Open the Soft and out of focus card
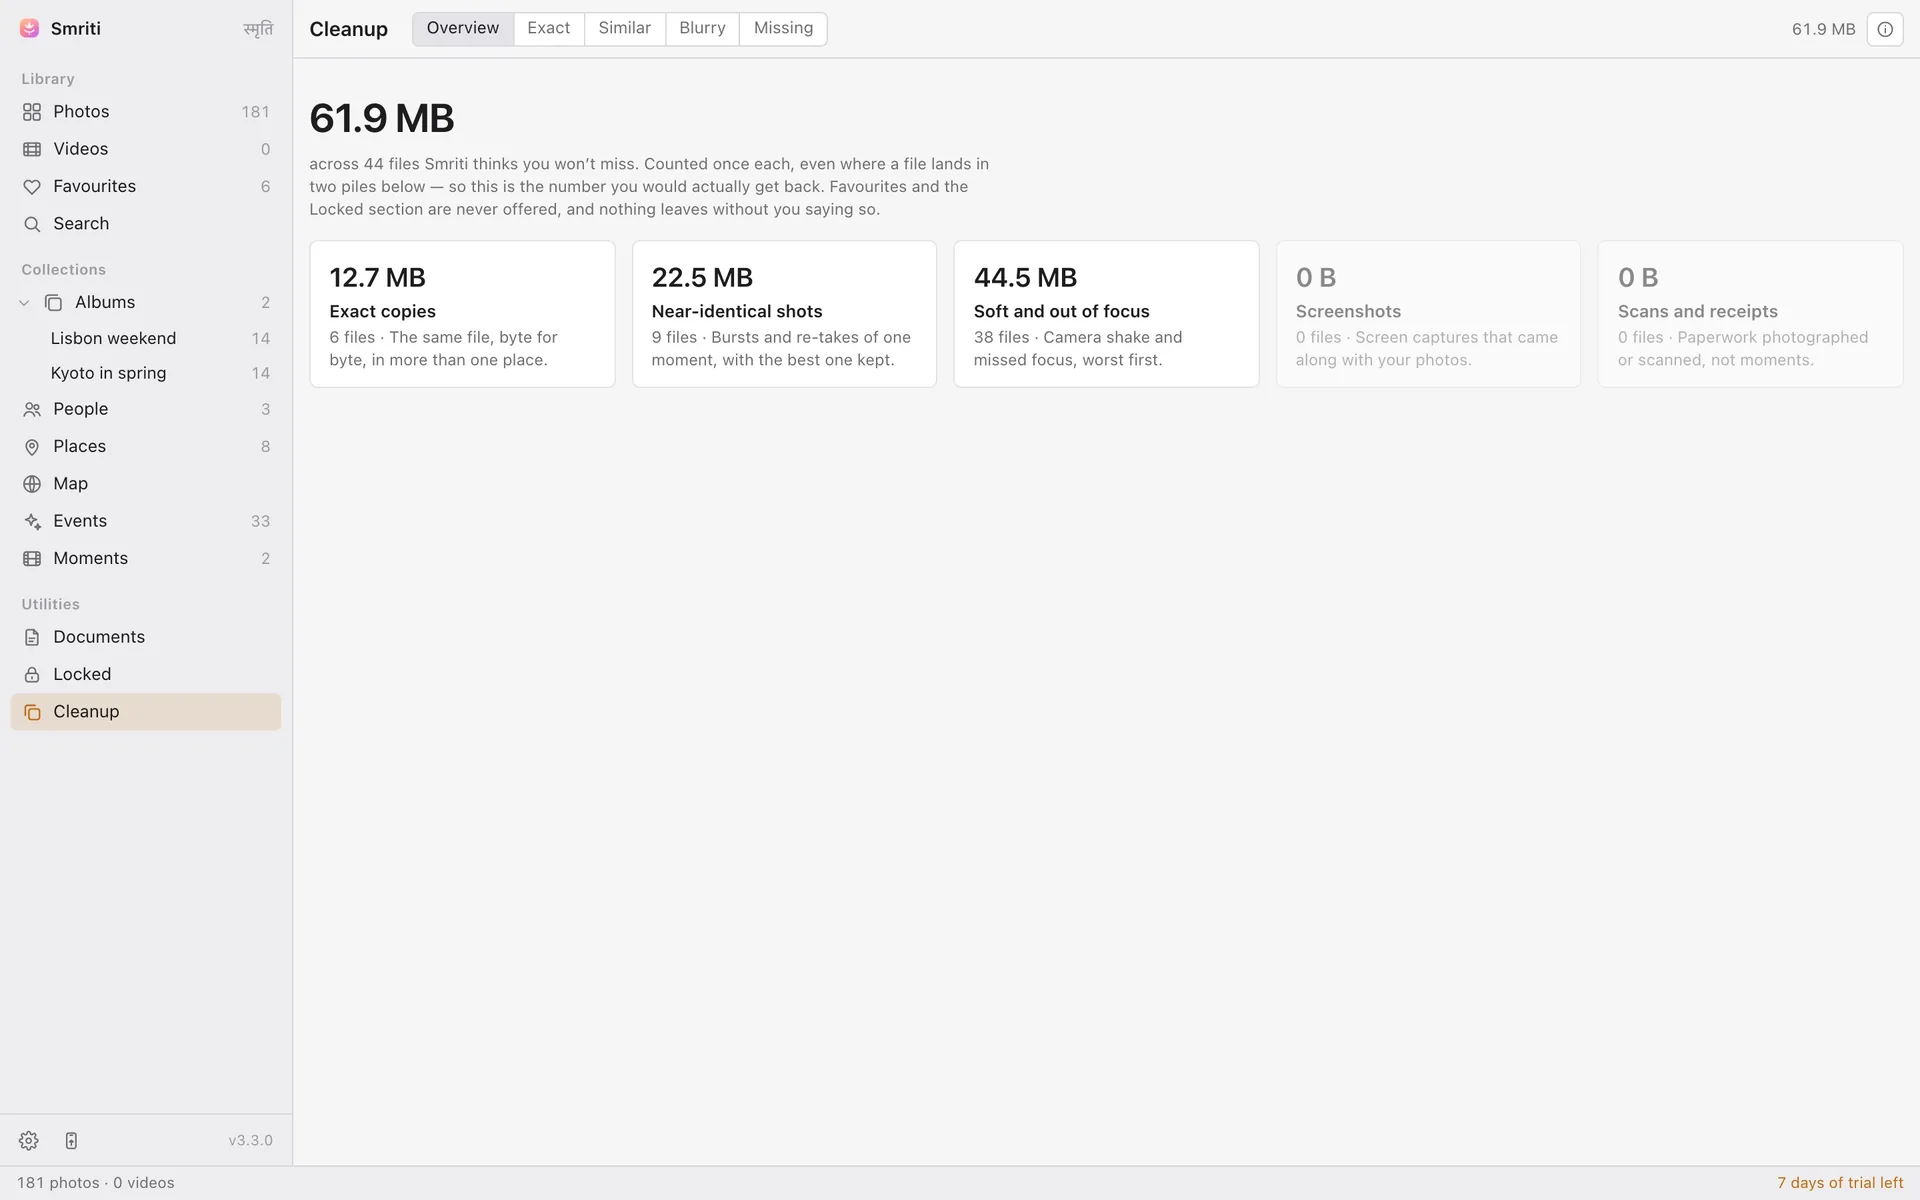Viewport: 1920px width, 1200px height. 1106,314
